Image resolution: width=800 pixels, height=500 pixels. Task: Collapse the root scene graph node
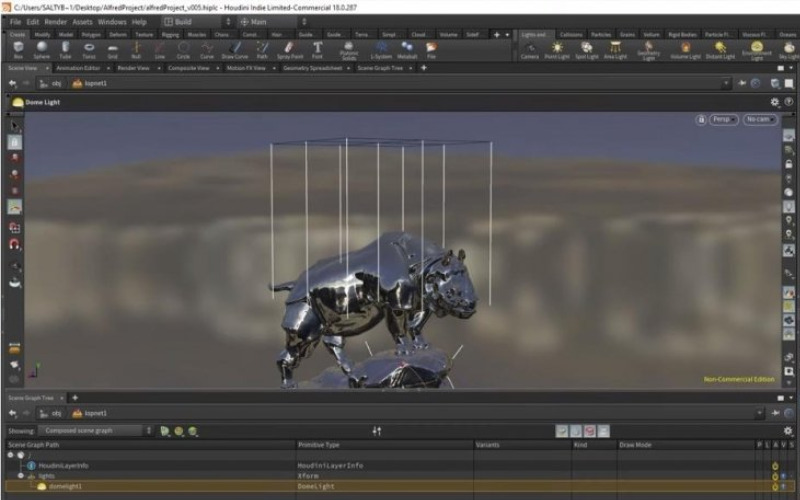10,455
